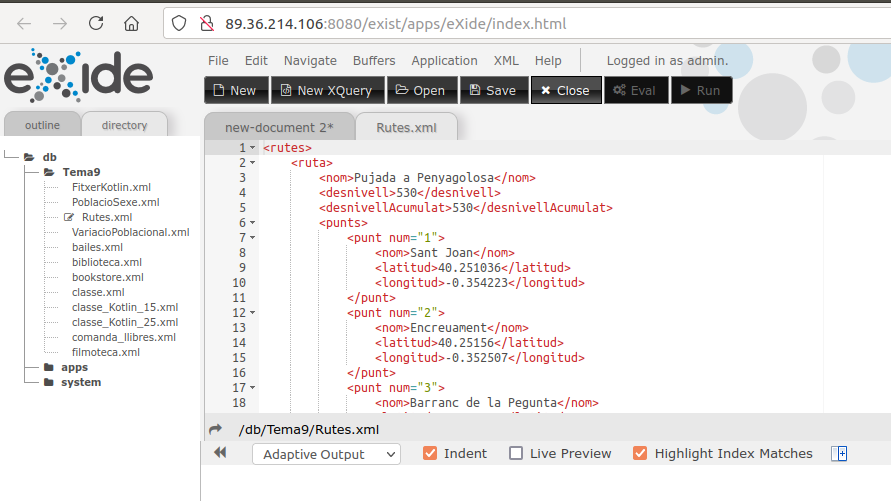Open the Adaptive Output dropdown
The width and height of the screenshot is (891, 501).
point(326,454)
